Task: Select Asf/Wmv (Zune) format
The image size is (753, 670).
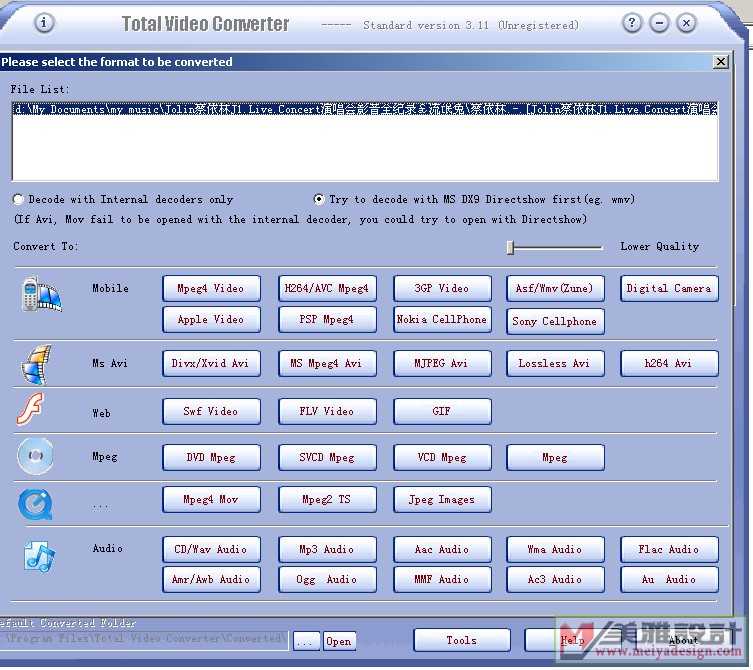Action: click(x=555, y=288)
